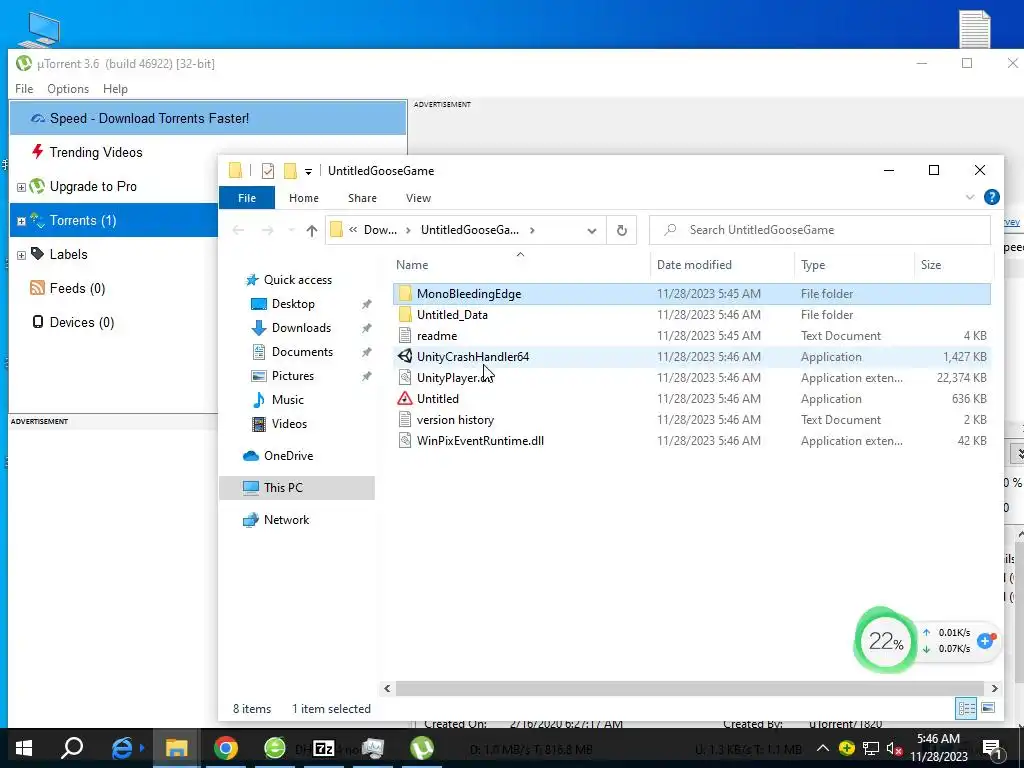Sort files by Type column header
Viewport: 1024px width, 768px height.
[x=854, y=264]
